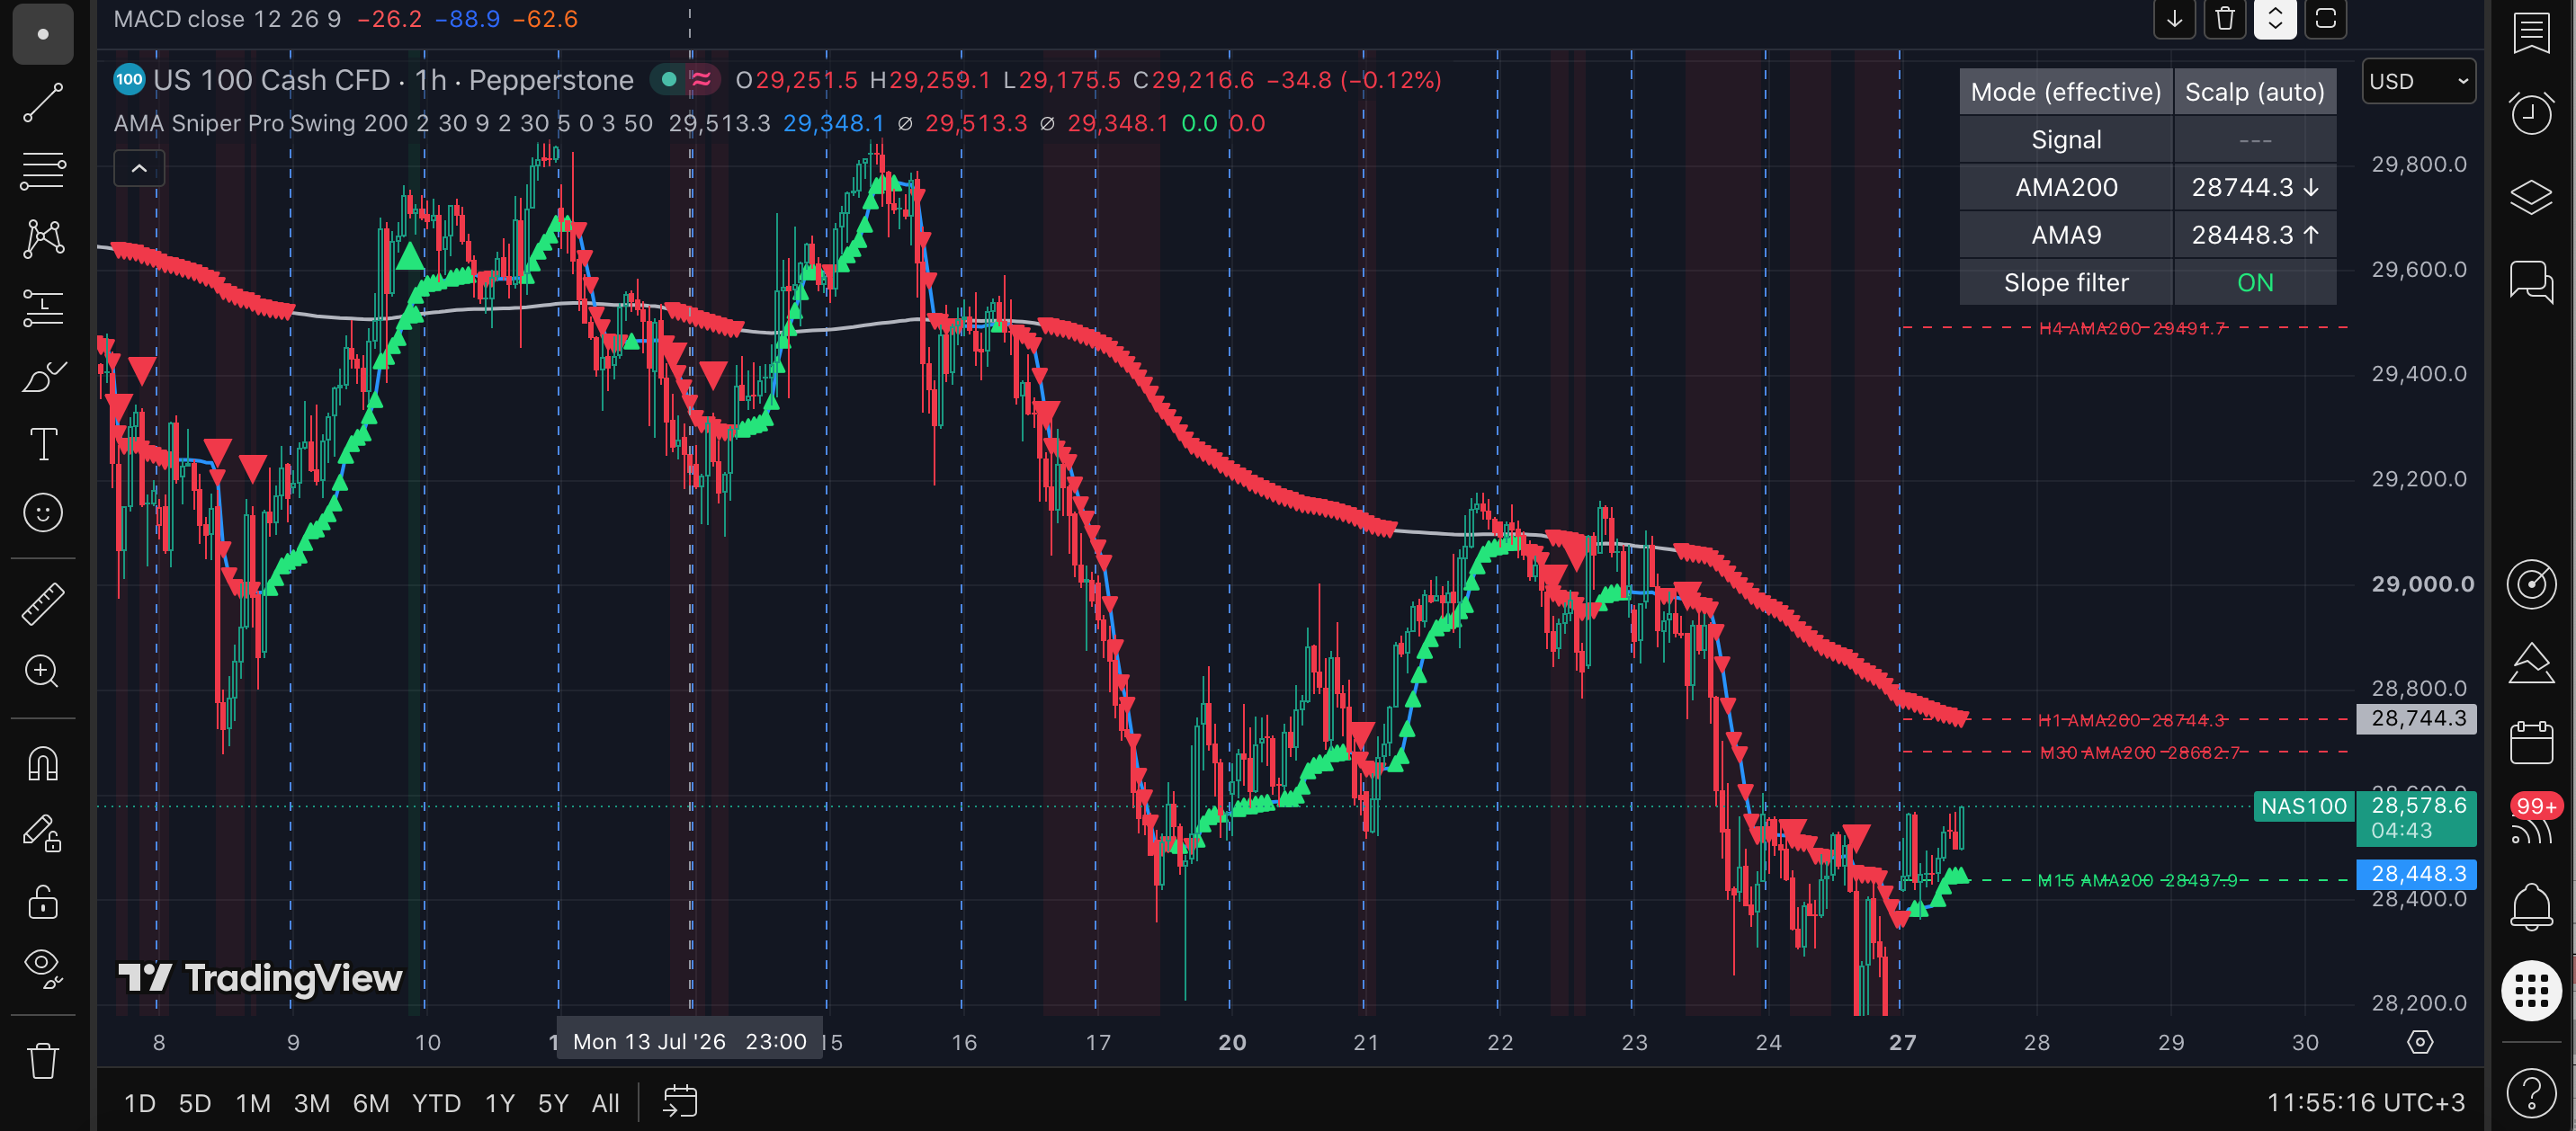Delete the MACD pane
Viewport: 2576px width, 1131px height.
point(2224,18)
